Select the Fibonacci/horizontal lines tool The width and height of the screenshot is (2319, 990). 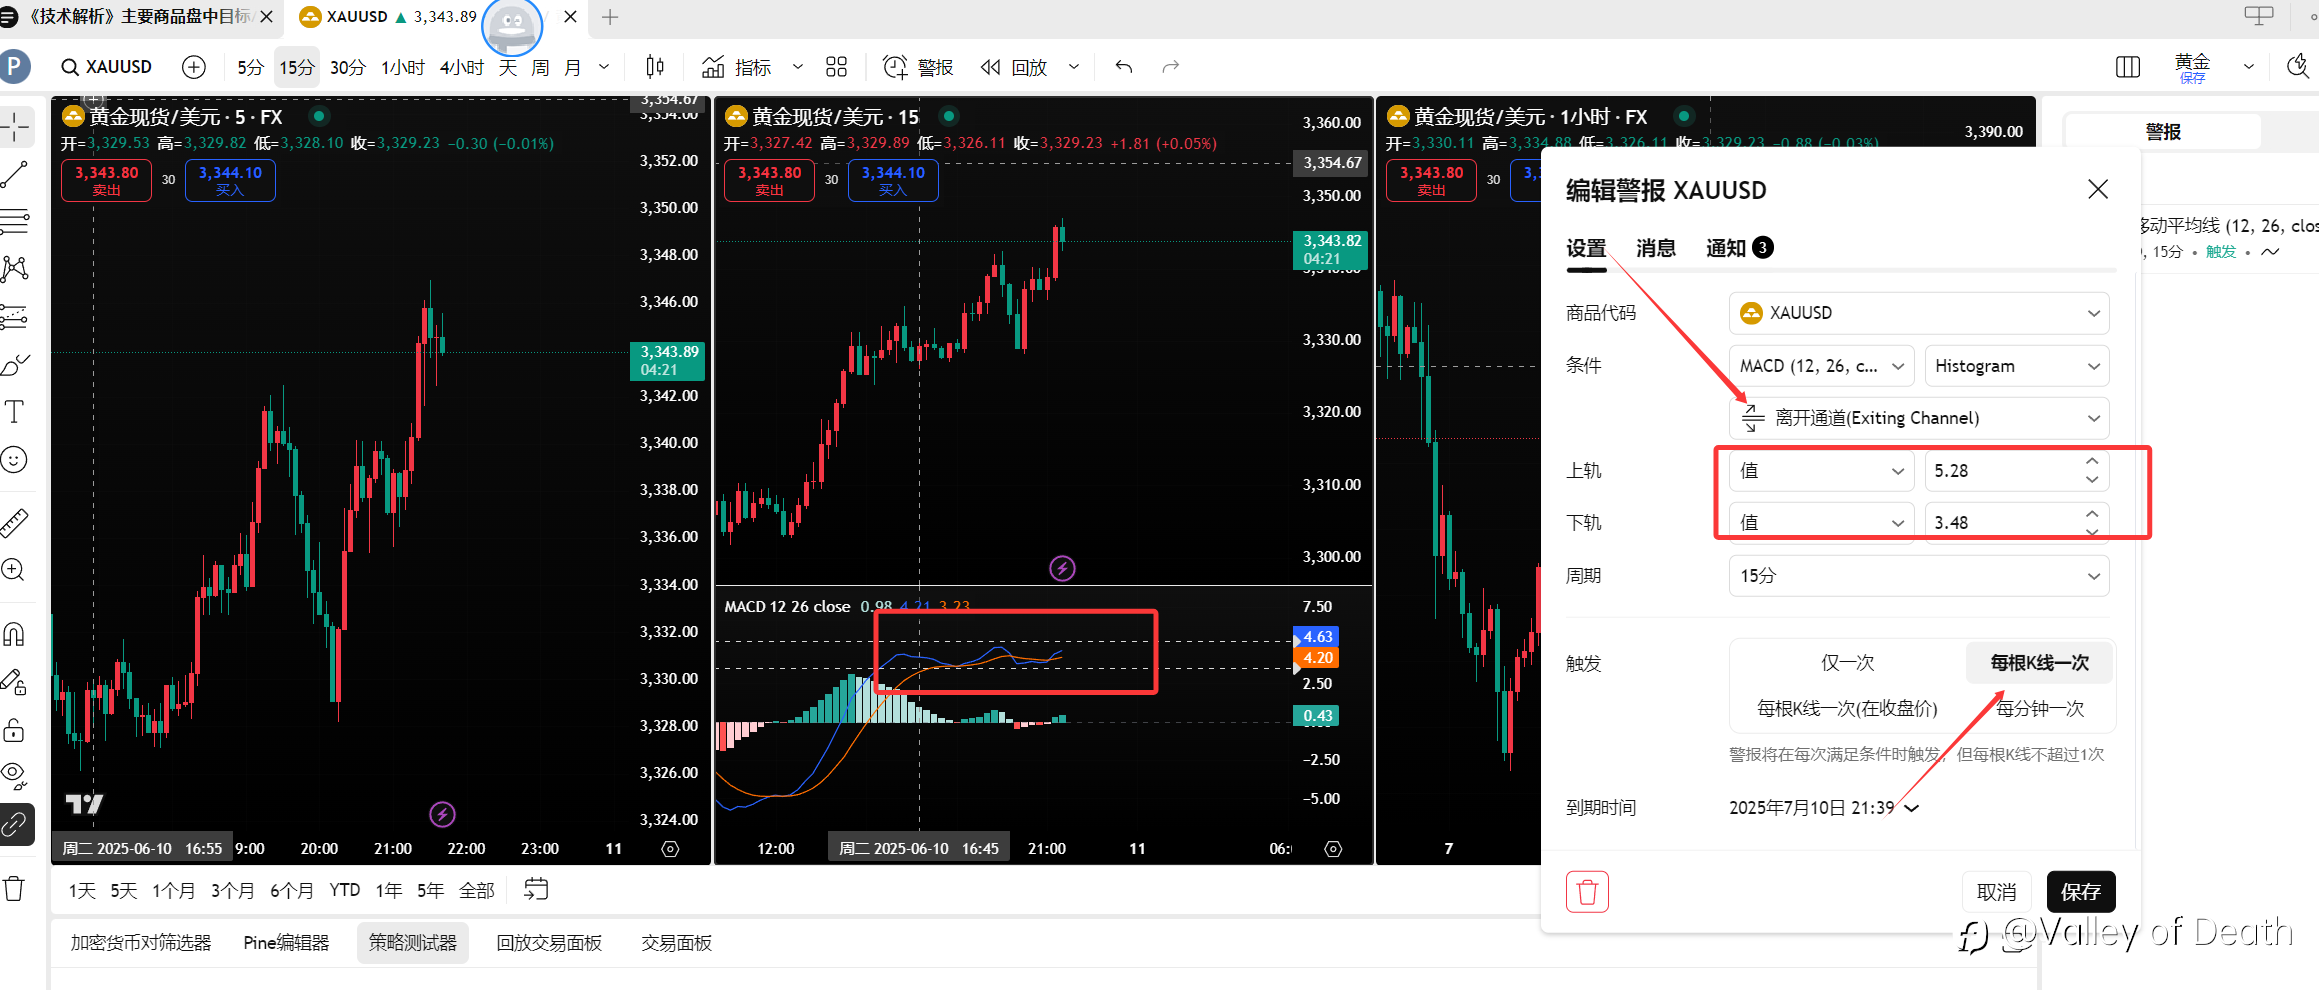(15, 221)
